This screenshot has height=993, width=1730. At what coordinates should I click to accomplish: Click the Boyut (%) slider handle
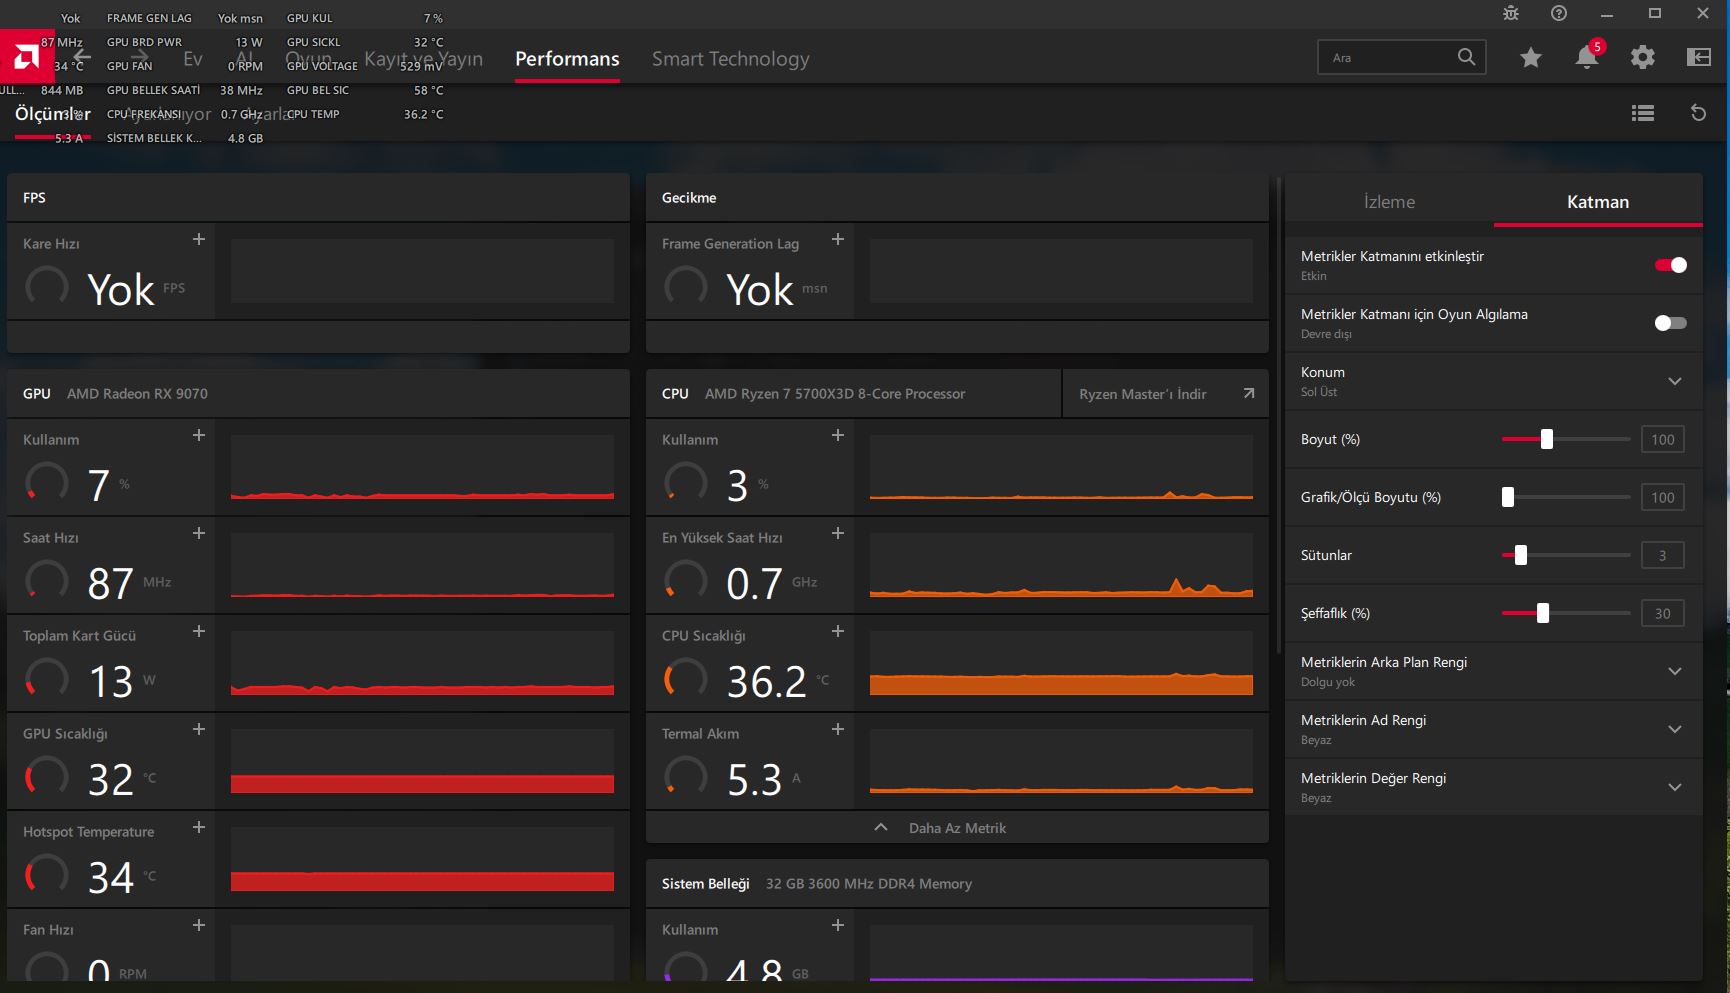[1546, 439]
